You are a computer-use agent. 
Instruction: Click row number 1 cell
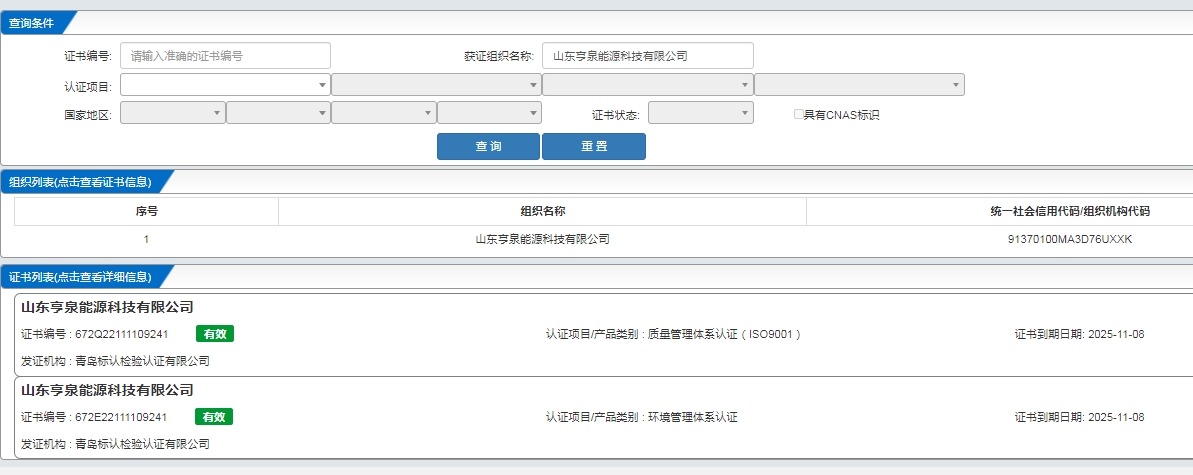(146, 239)
